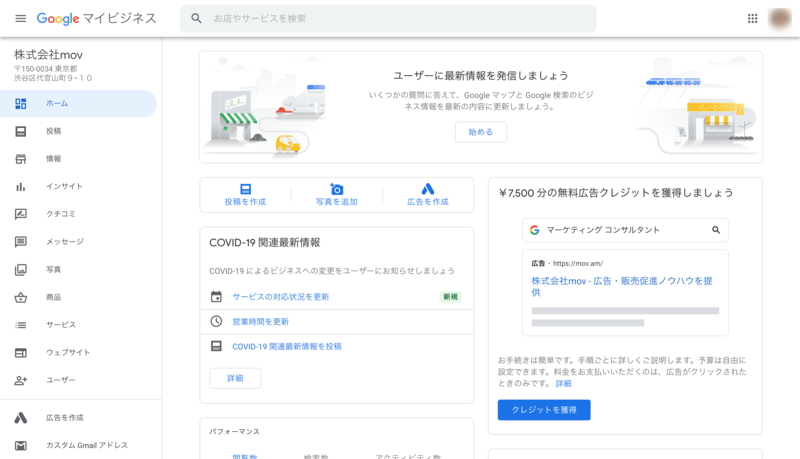Select 商品 in the sidebar
Screen dimensions: 800x459
click(x=78, y=297)
